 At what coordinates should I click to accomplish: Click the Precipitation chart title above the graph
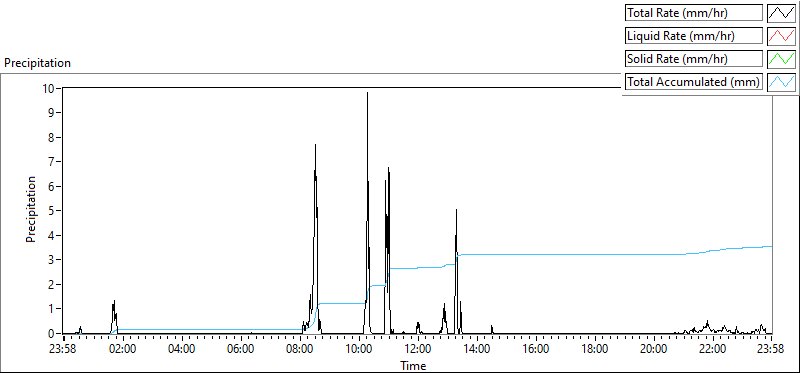click(x=37, y=63)
